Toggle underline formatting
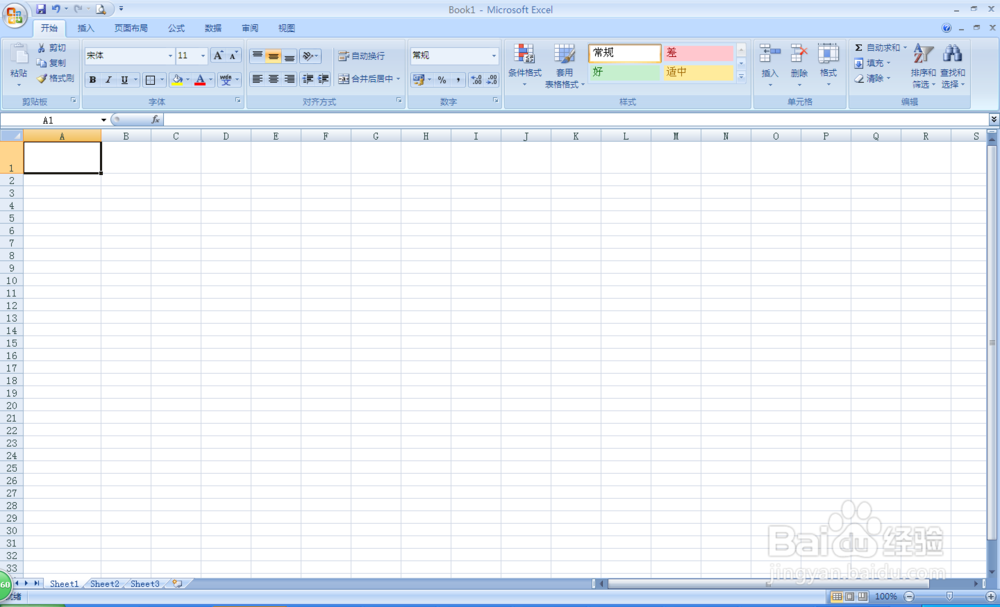The width and height of the screenshot is (1000, 607). pos(124,80)
